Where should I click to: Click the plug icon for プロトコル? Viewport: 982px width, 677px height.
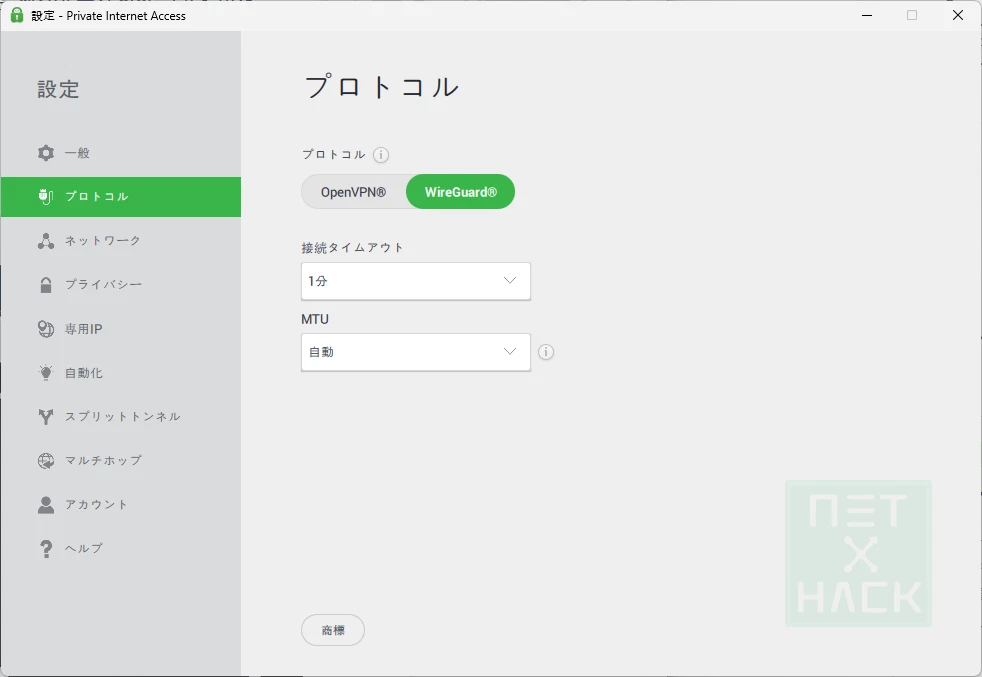(46, 196)
